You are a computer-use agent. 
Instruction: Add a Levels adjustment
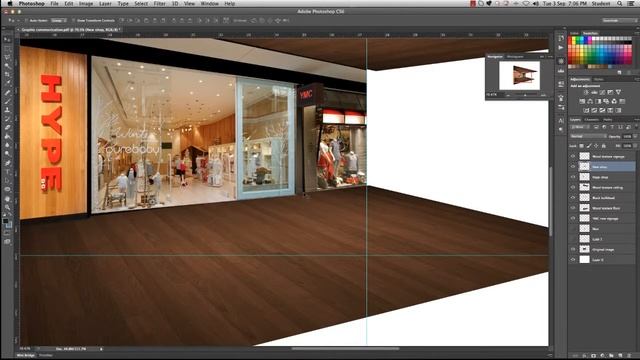point(594,92)
